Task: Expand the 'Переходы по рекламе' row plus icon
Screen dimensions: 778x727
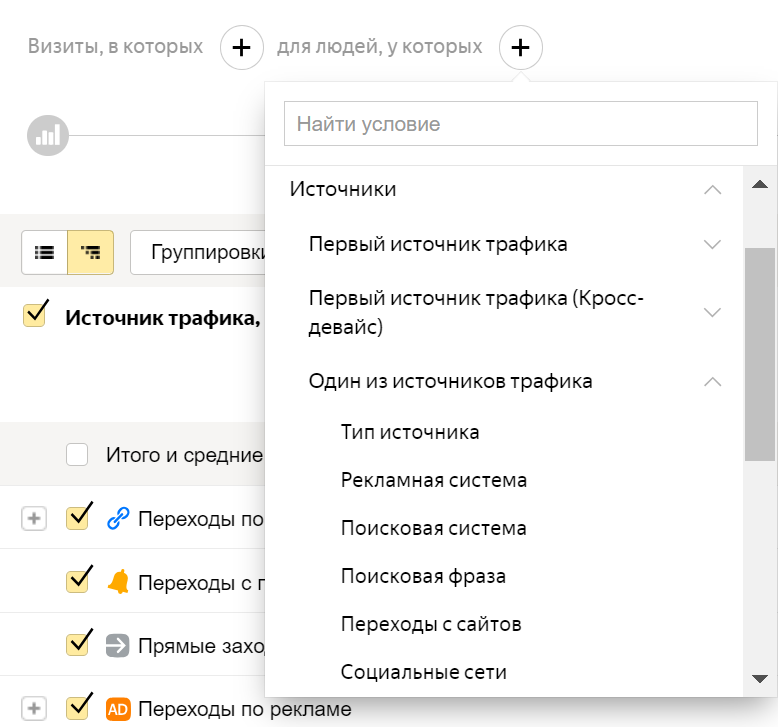Action: click(x=35, y=709)
